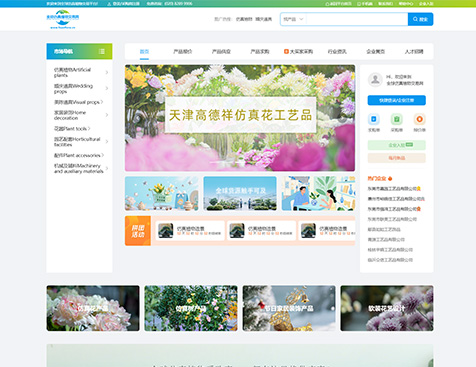The image size is (476, 367).
Task: Click the blue login/register button in the user panel
Action: tap(396, 100)
